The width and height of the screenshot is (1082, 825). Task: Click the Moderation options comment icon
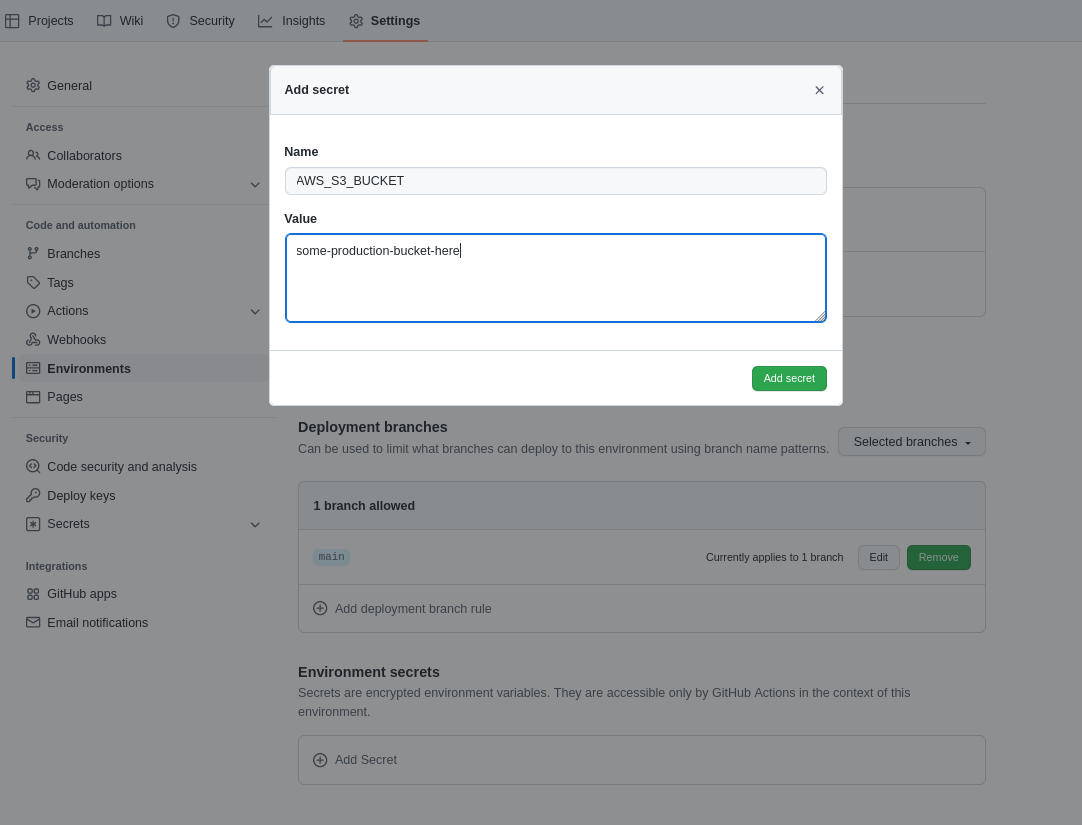(33, 183)
